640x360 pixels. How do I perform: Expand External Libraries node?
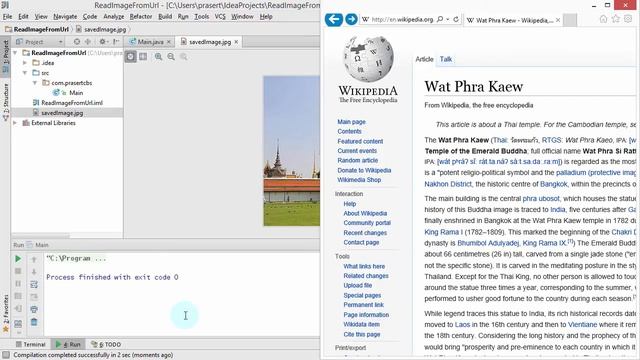coord(16,123)
